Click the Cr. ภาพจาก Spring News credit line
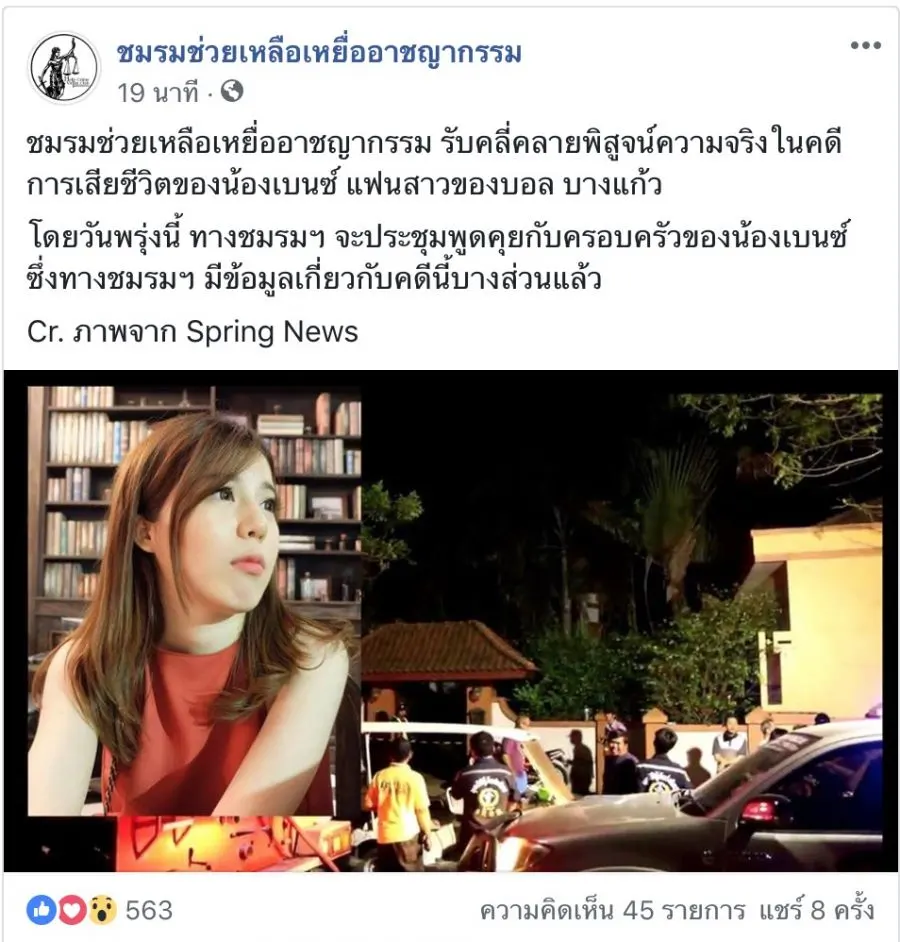The width and height of the screenshot is (900, 942). point(192,332)
